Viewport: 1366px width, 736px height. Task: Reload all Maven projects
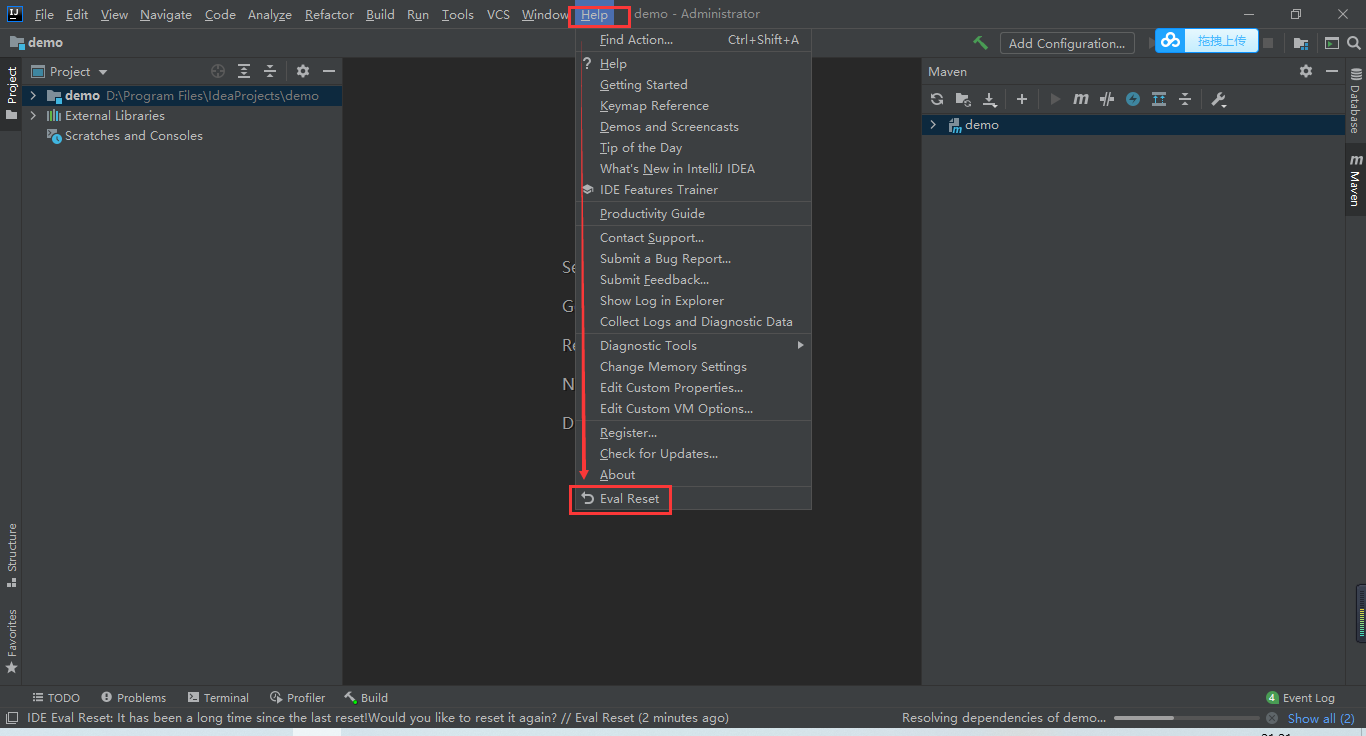point(937,99)
